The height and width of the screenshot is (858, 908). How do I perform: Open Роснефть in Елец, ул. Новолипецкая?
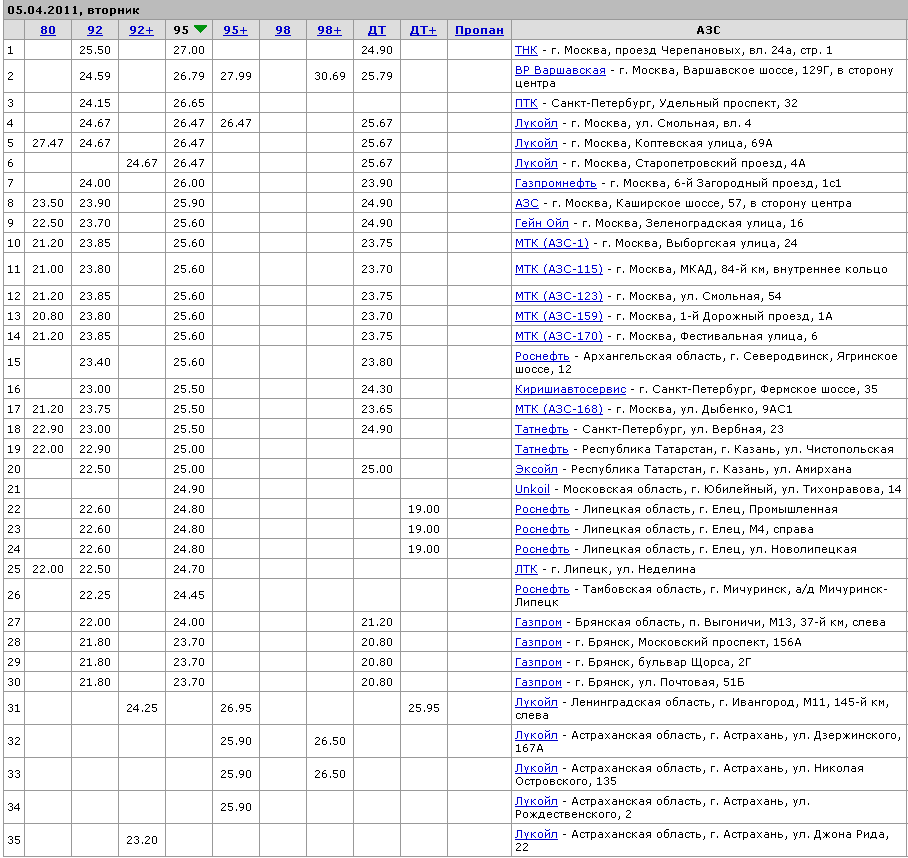[543, 549]
